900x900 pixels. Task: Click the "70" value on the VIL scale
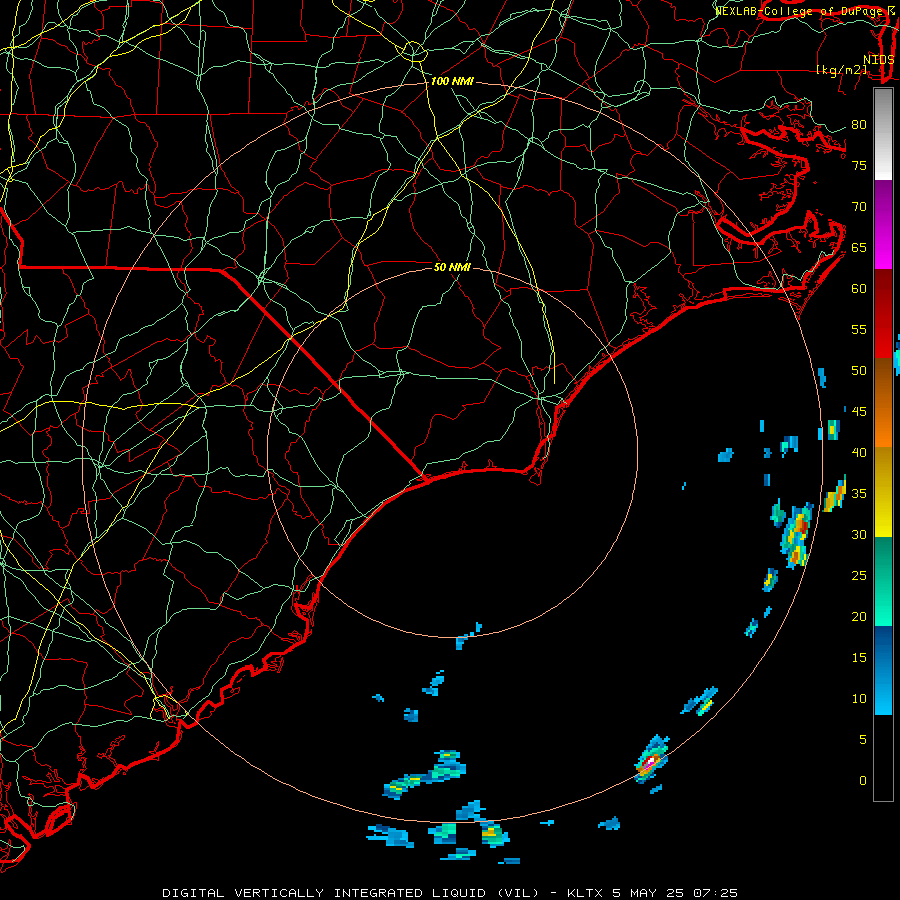(859, 207)
